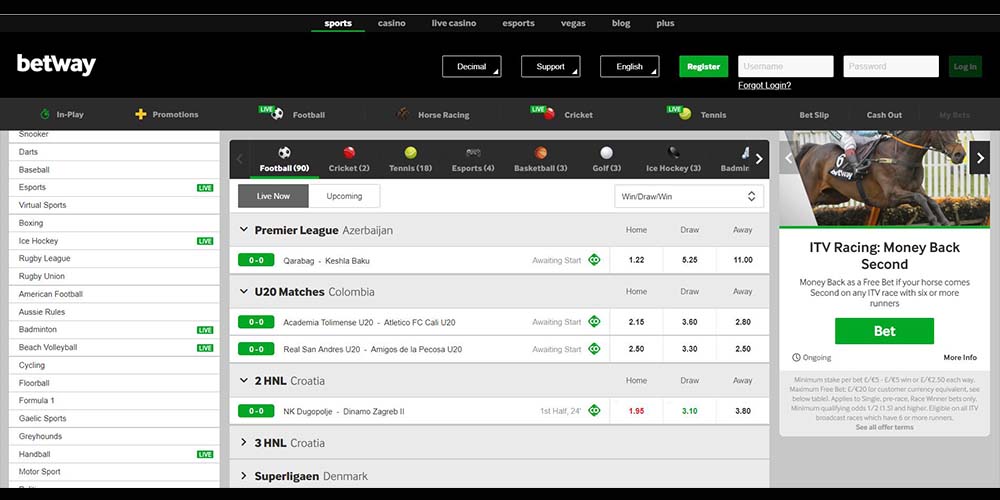Click the green Register button

[x=703, y=67]
